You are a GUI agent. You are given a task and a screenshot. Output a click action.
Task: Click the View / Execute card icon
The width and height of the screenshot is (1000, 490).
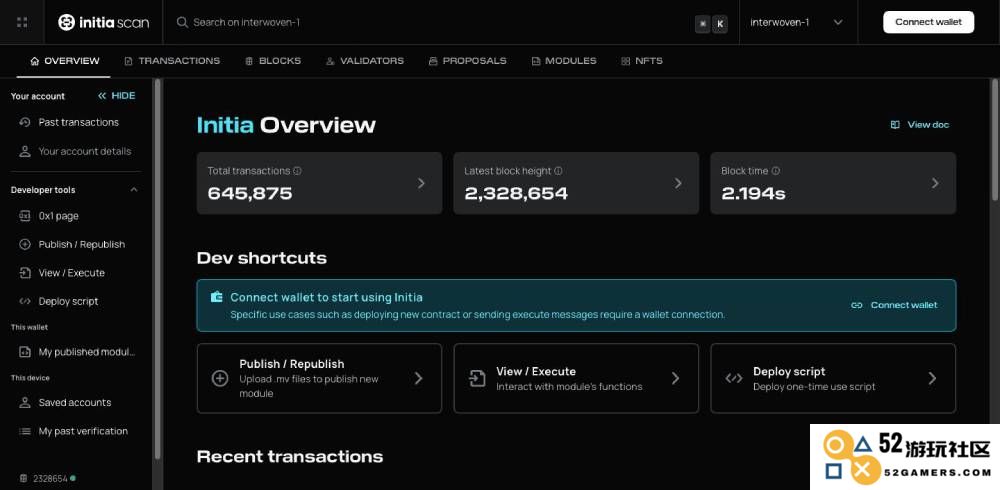click(x=476, y=378)
